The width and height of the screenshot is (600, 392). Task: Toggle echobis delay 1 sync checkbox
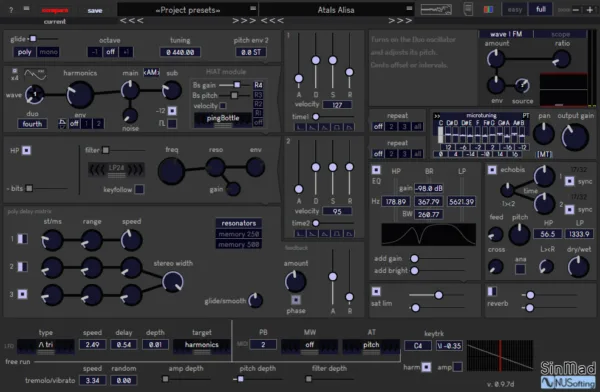(x=569, y=181)
